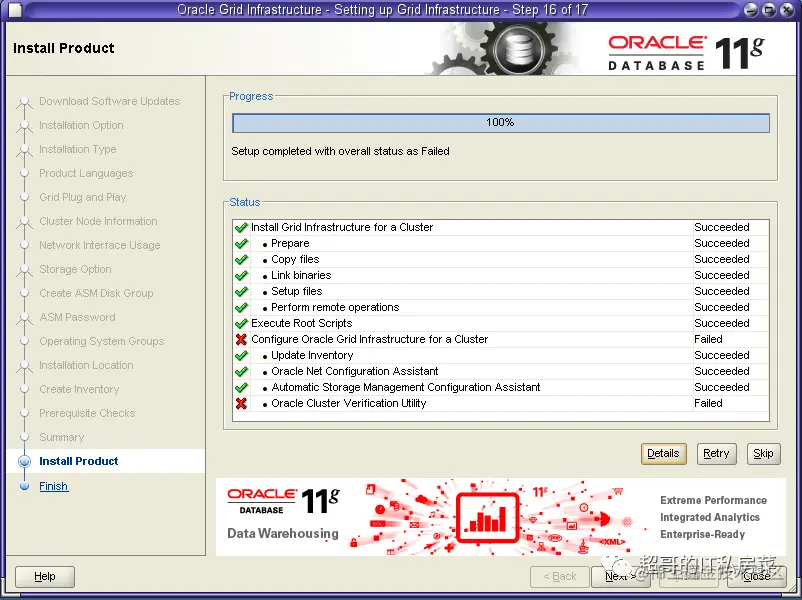Select the Install Product step
802x600 pixels.
(78, 461)
